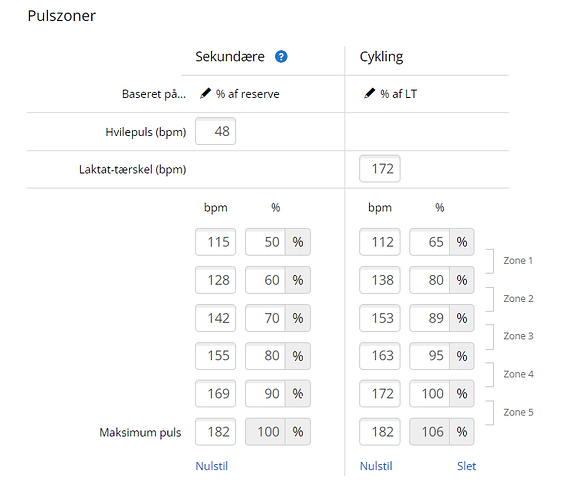Select the Sekundære bpm field showing 155
The width and height of the screenshot is (579, 500).
pyautogui.click(x=215, y=356)
